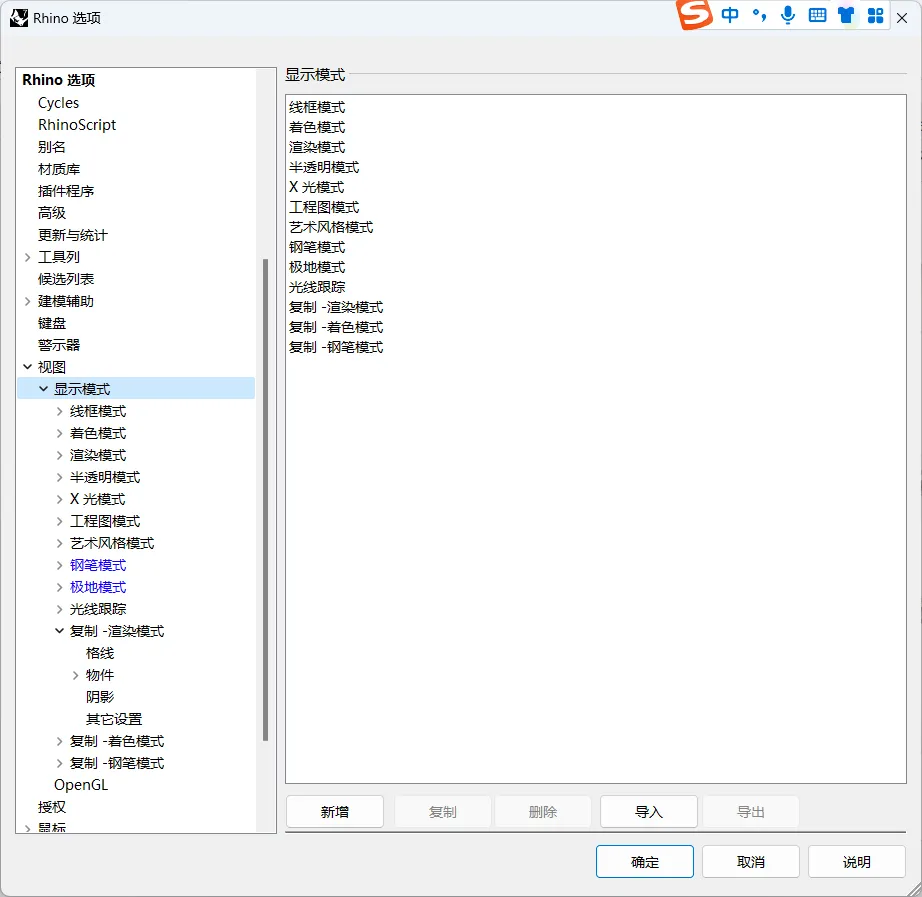Image resolution: width=922 pixels, height=897 pixels.
Task: Collapse 复制 -渲染模式 tree node
Action: [x=59, y=631]
